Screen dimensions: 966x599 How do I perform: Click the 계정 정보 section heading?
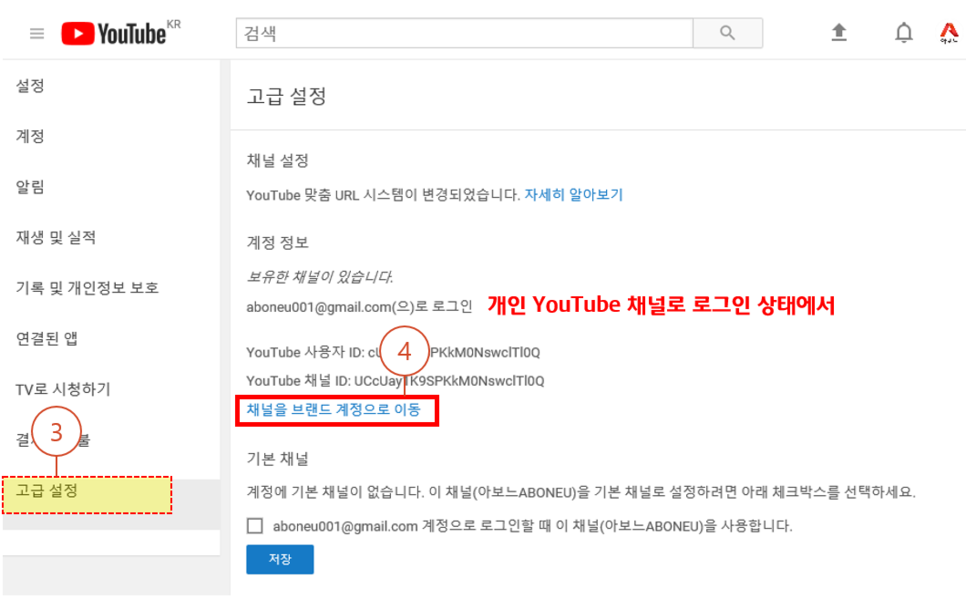[x=277, y=242]
